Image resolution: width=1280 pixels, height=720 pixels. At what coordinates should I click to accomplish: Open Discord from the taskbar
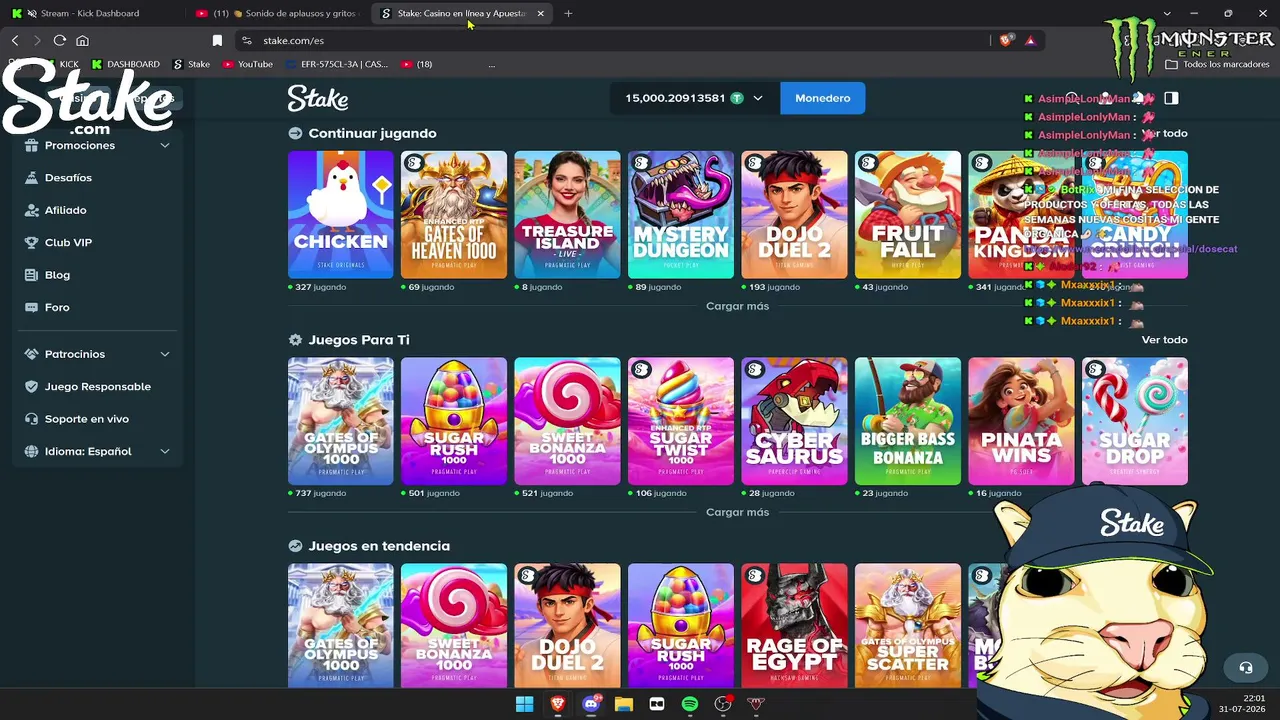click(591, 704)
